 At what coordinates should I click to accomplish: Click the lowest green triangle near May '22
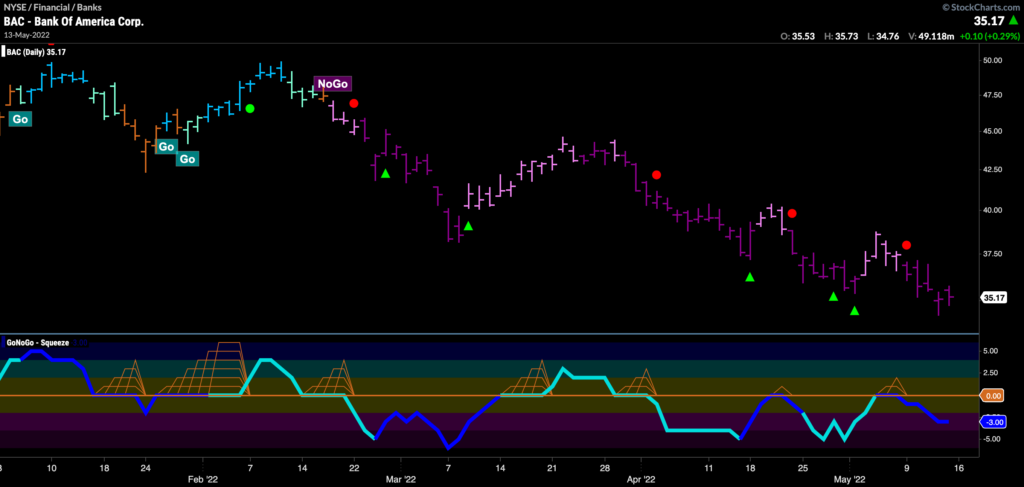(x=854, y=311)
